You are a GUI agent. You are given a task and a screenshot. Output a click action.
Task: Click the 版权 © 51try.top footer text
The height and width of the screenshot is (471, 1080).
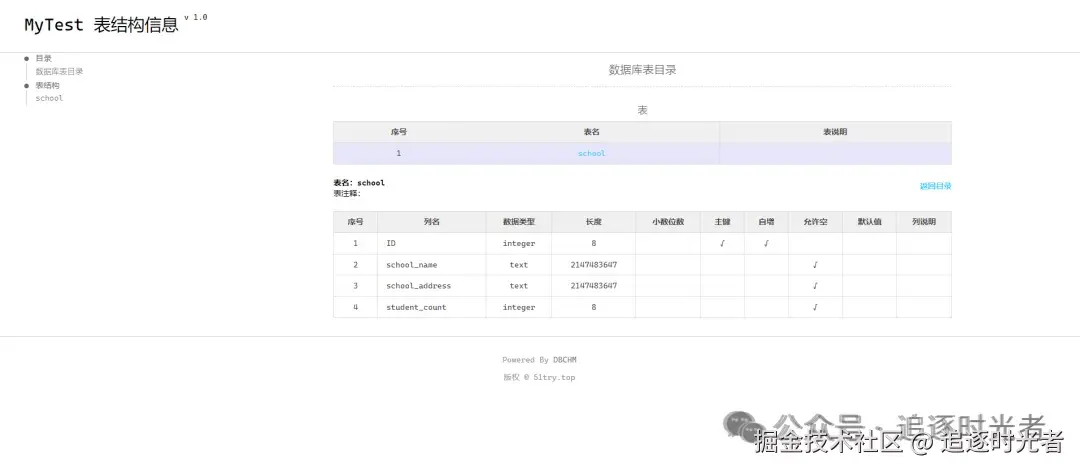[539, 377]
